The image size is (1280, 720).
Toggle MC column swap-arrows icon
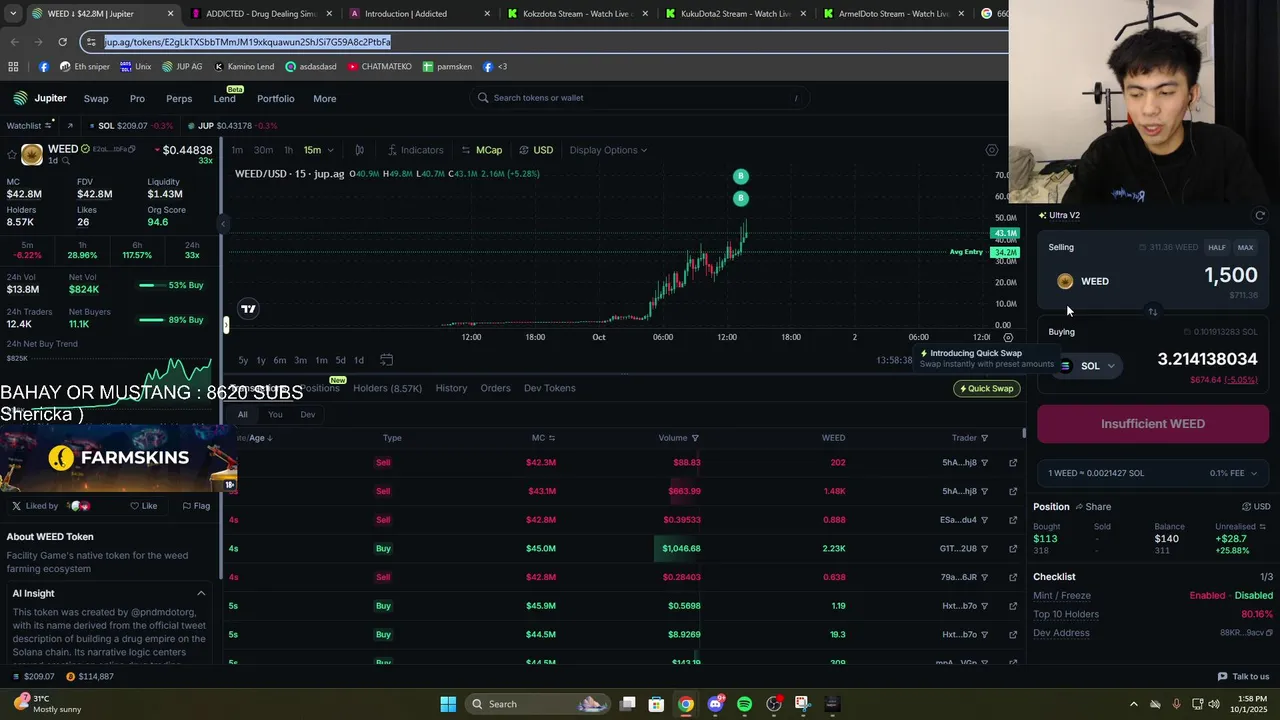pos(552,438)
